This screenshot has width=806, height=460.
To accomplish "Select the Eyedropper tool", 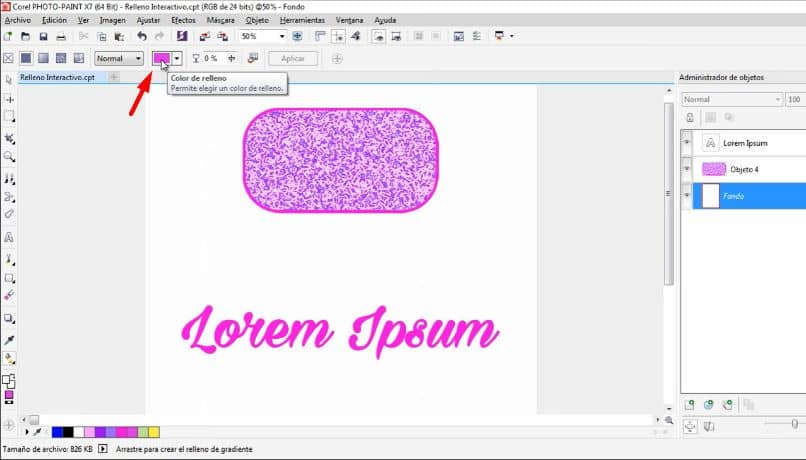I will pos(9,340).
